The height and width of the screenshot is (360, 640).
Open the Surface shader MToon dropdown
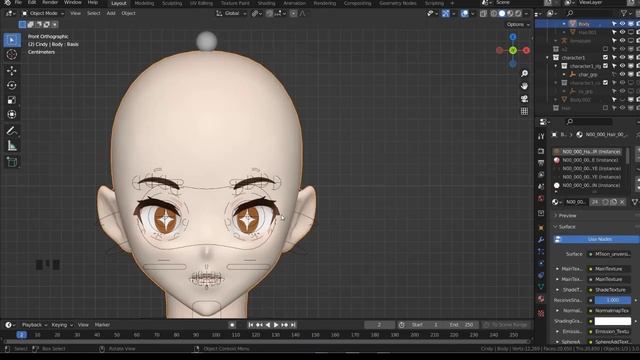click(x=611, y=254)
